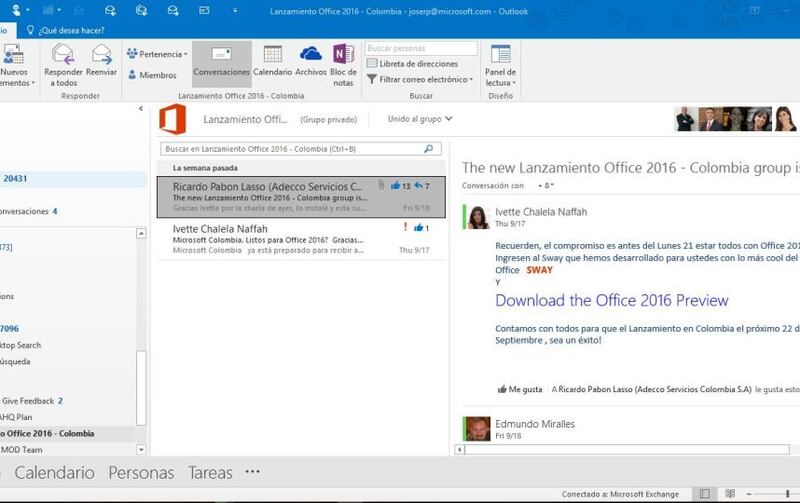Collapse the La semana pasada group header
The width and height of the screenshot is (800, 503).
pyautogui.click(x=301, y=168)
